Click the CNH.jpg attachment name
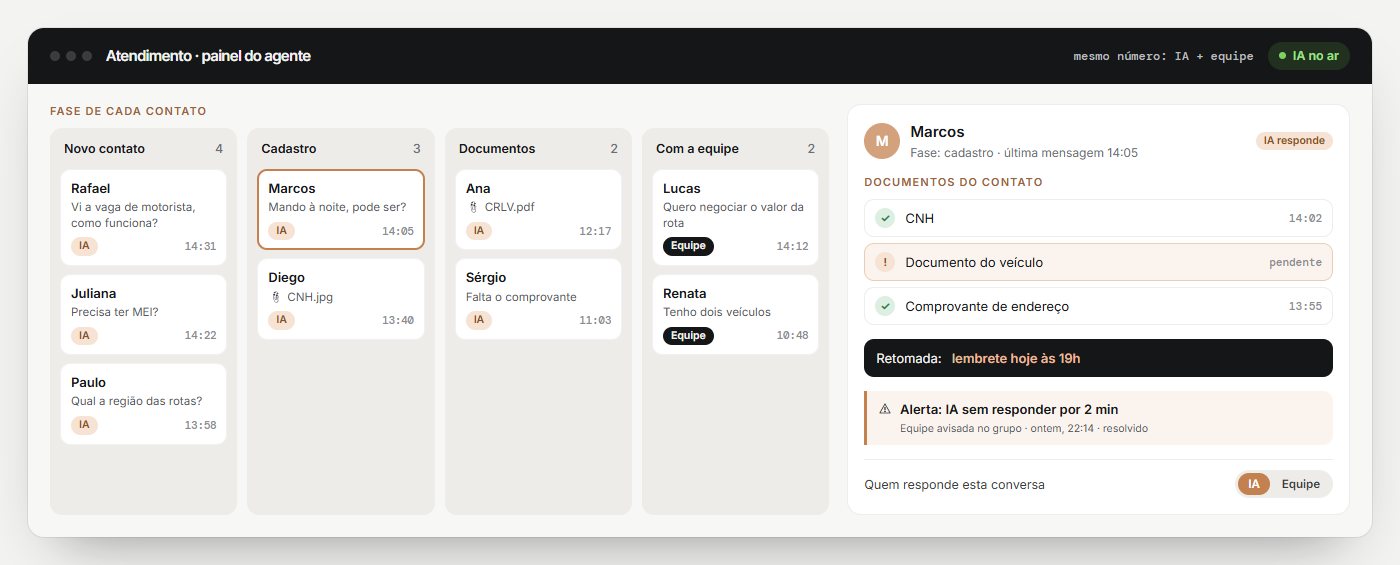The image size is (1400, 565). (310, 297)
